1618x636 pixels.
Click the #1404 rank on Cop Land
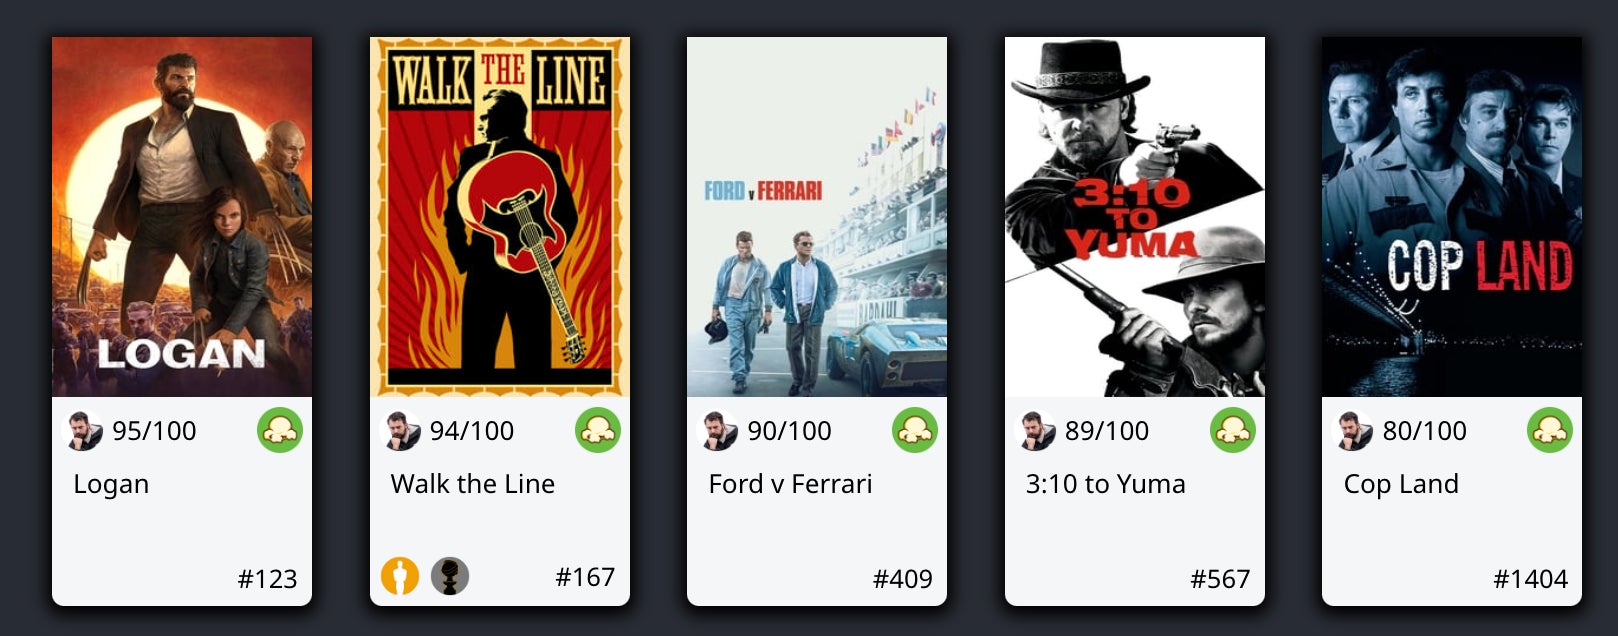(x=1530, y=579)
